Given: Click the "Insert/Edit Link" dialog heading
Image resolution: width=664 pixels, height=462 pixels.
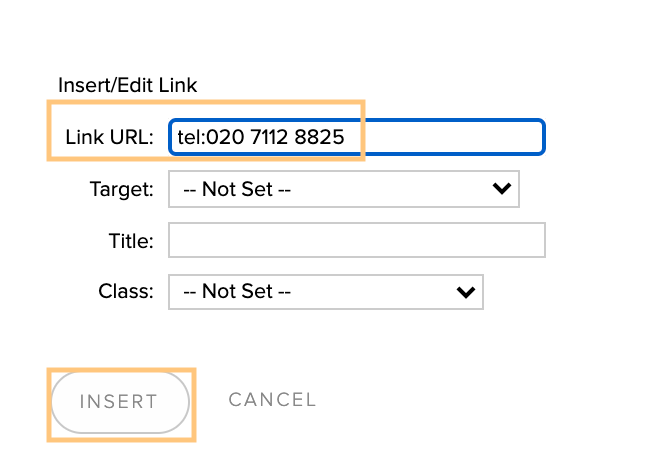Looking at the screenshot, I should [127, 85].
